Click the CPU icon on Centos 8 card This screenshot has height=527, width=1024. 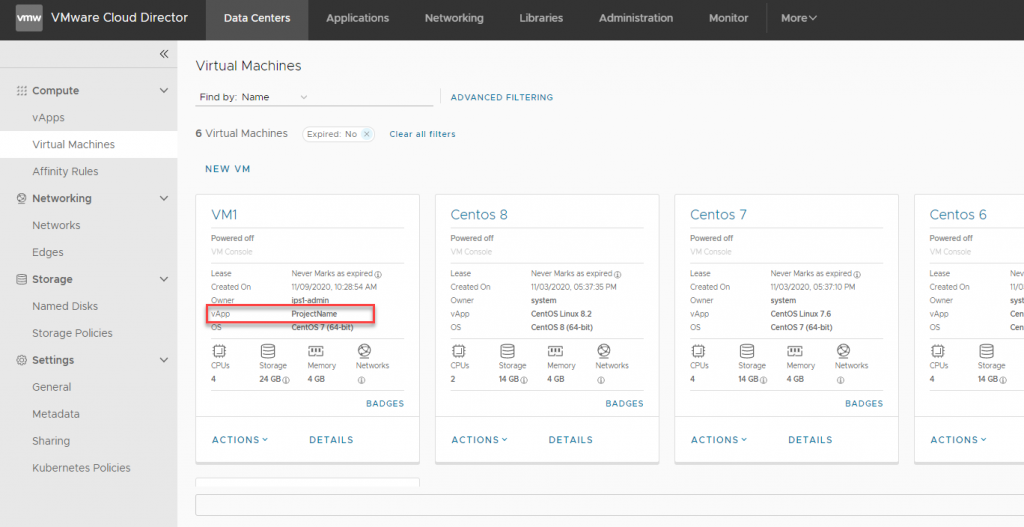pyautogui.click(x=459, y=351)
